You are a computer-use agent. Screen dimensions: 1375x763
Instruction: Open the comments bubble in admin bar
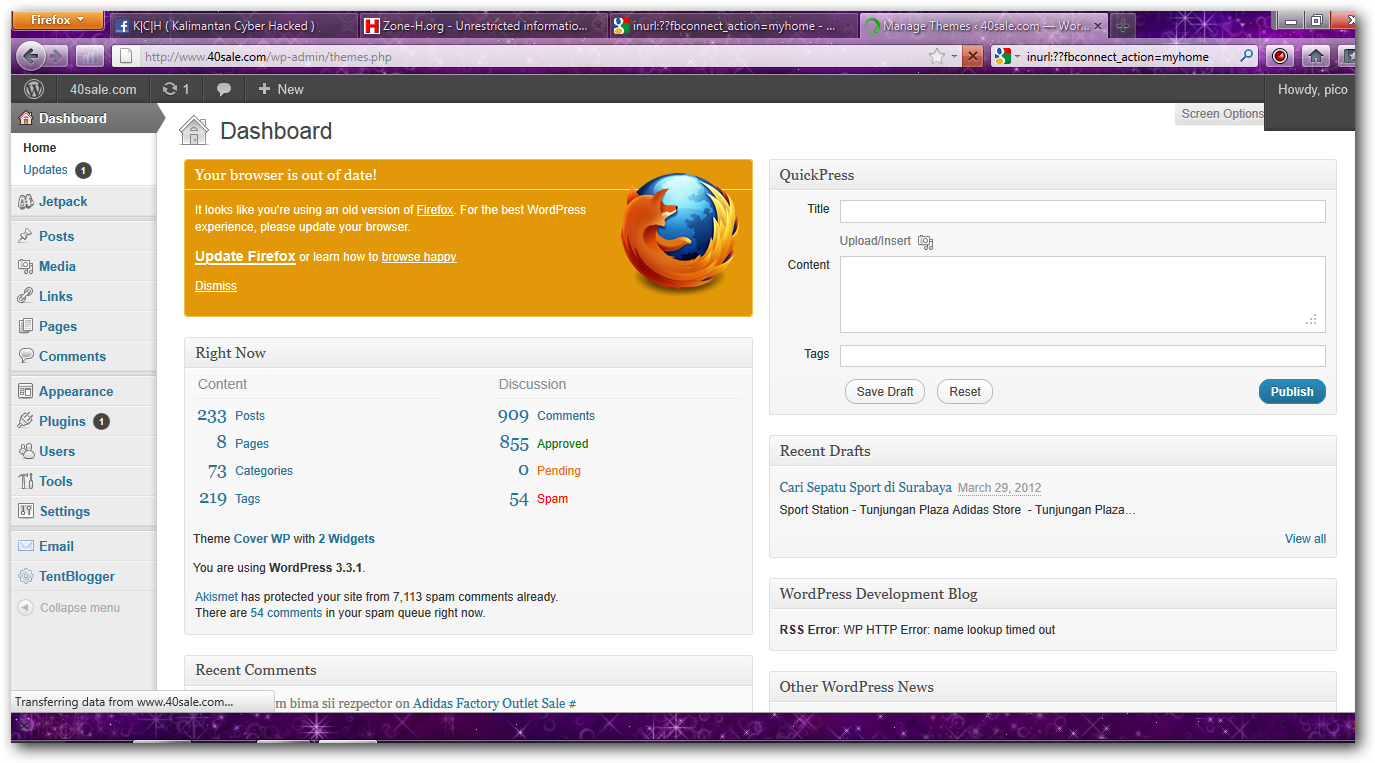tap(224, 89)
